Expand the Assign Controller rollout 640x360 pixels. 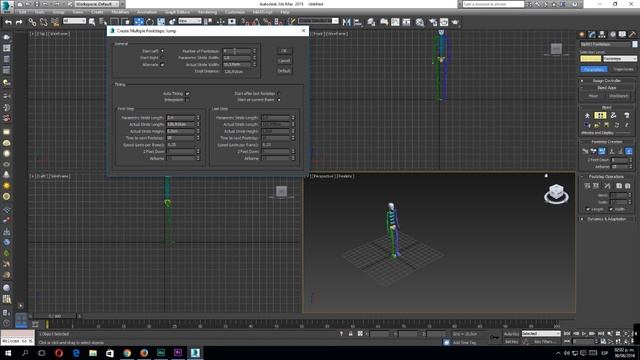point(607,80)
